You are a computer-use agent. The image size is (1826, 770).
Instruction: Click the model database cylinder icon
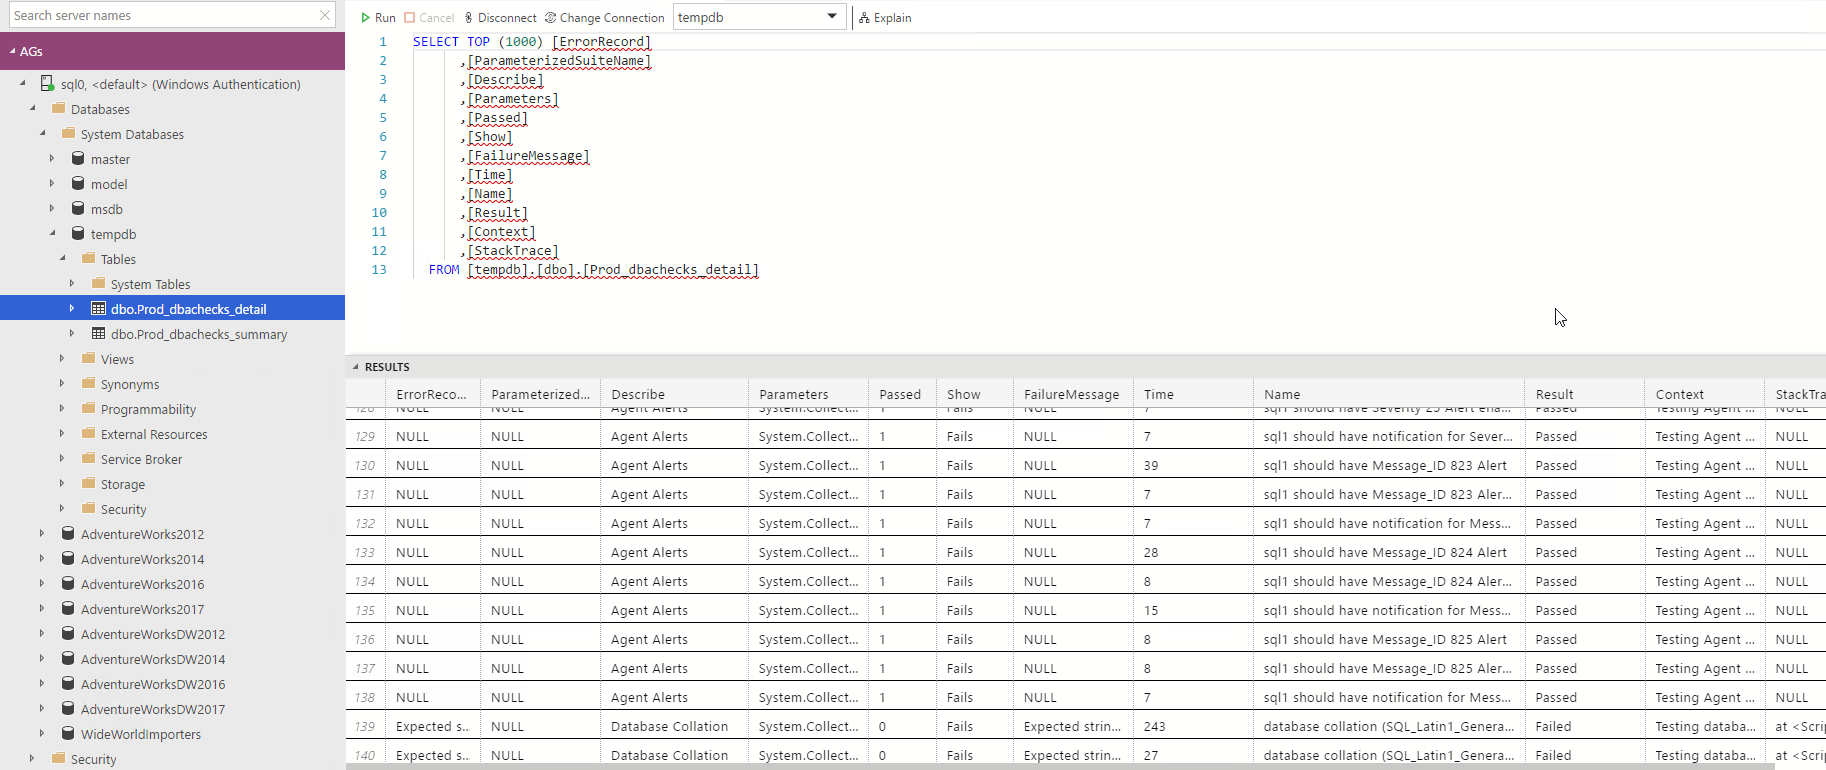[x=78, y=183]
